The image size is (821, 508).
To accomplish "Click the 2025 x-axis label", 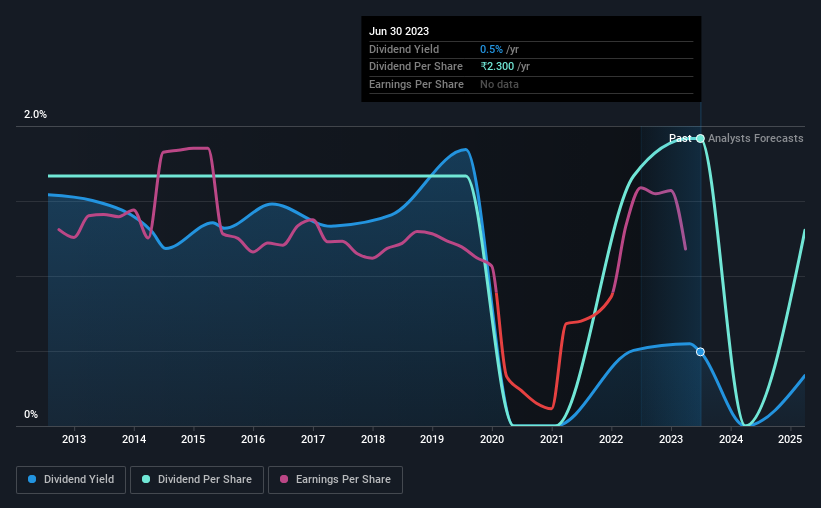I will point(790,439).
